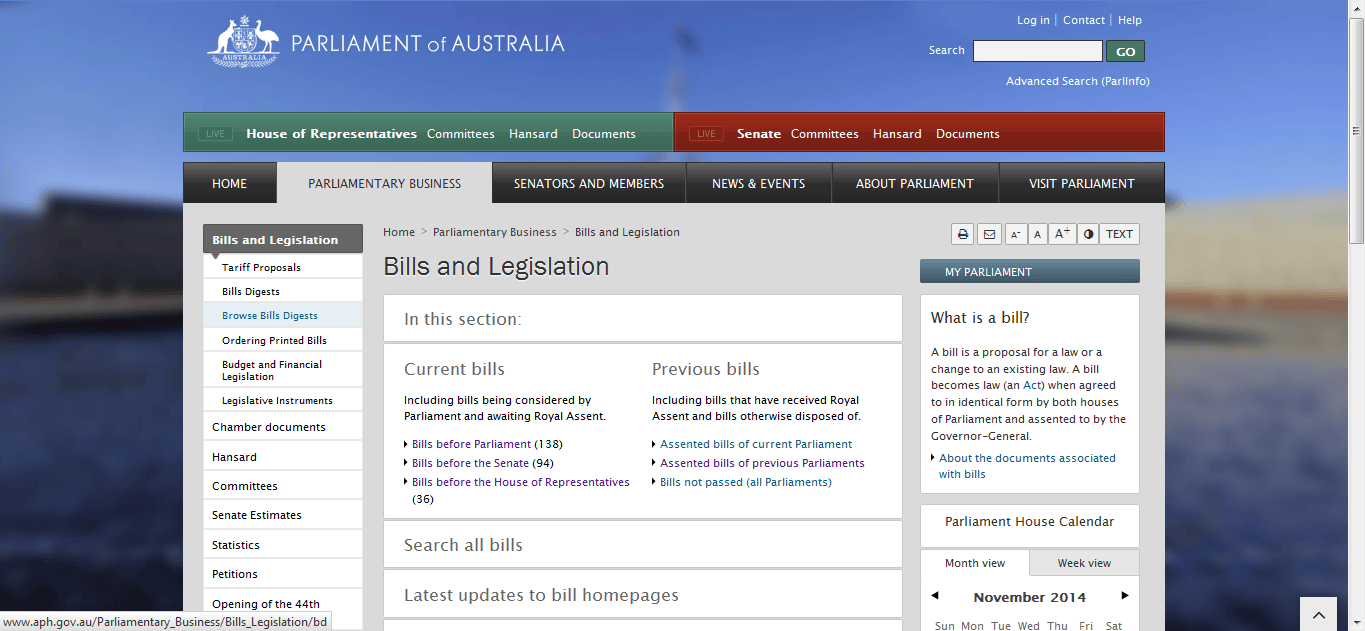Click into the Search text field

(x=1037, y=51)
